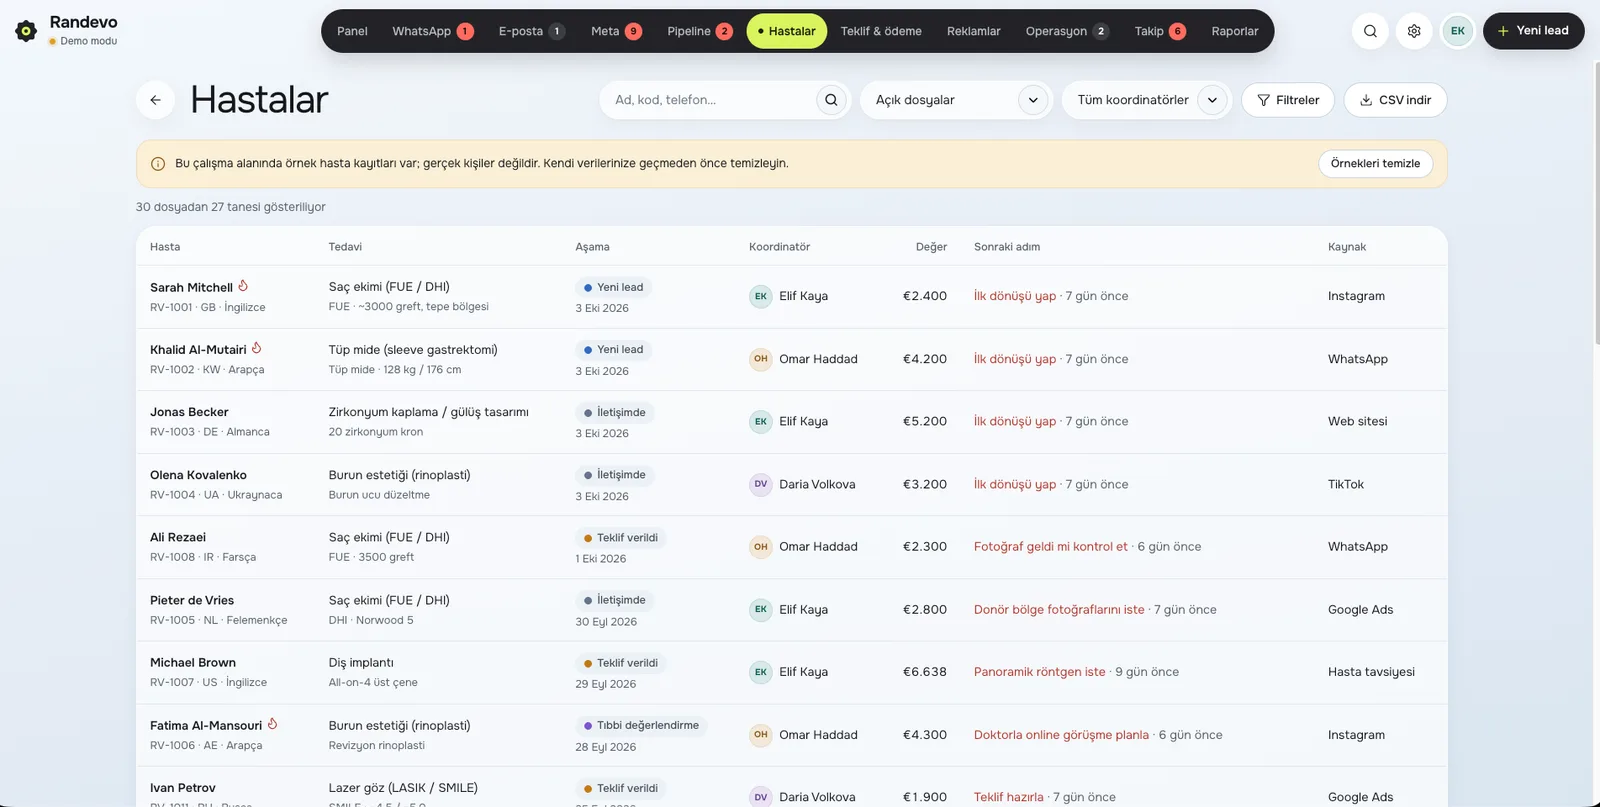Image resolution: width=1600 pixels, height=807 pixels.
Task: Click Panoramik röntgen iste link
Action: click(x=1040, y=672)
